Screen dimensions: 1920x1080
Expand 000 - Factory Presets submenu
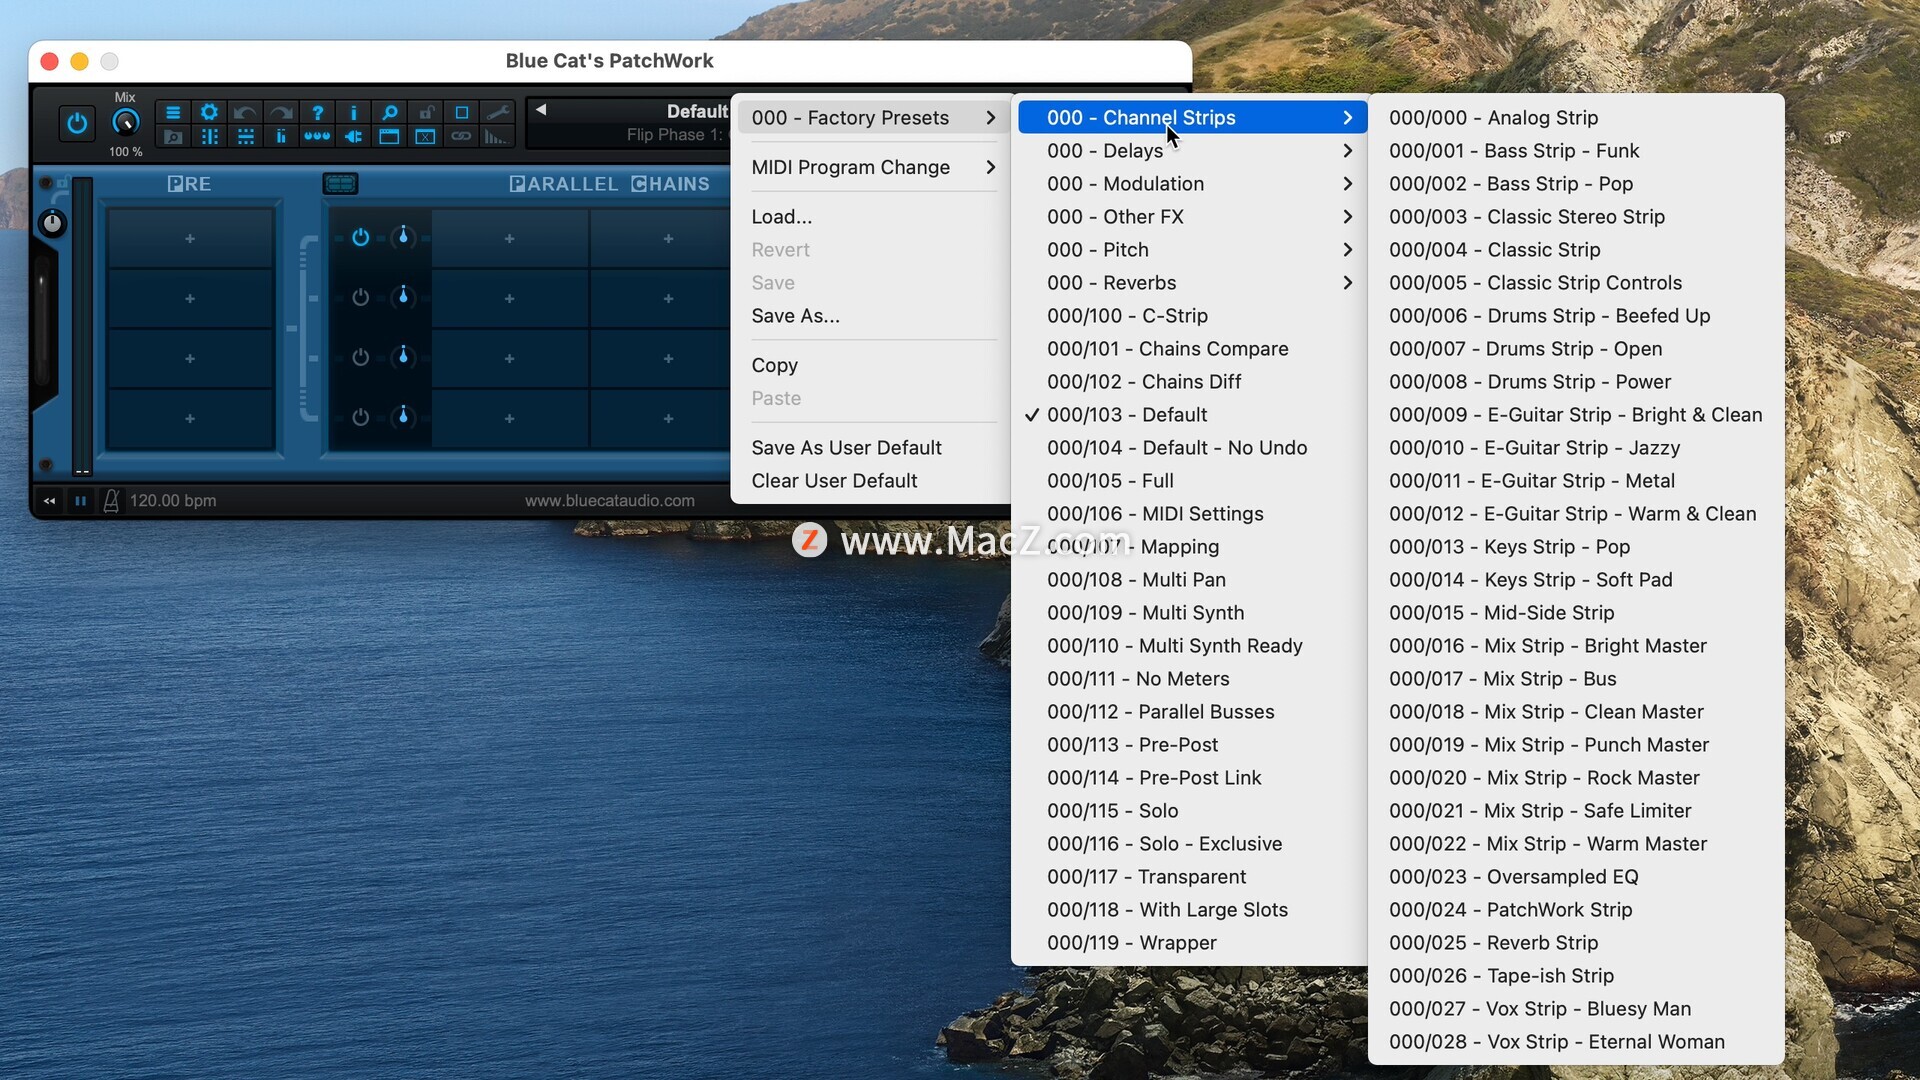pos(871,117)
